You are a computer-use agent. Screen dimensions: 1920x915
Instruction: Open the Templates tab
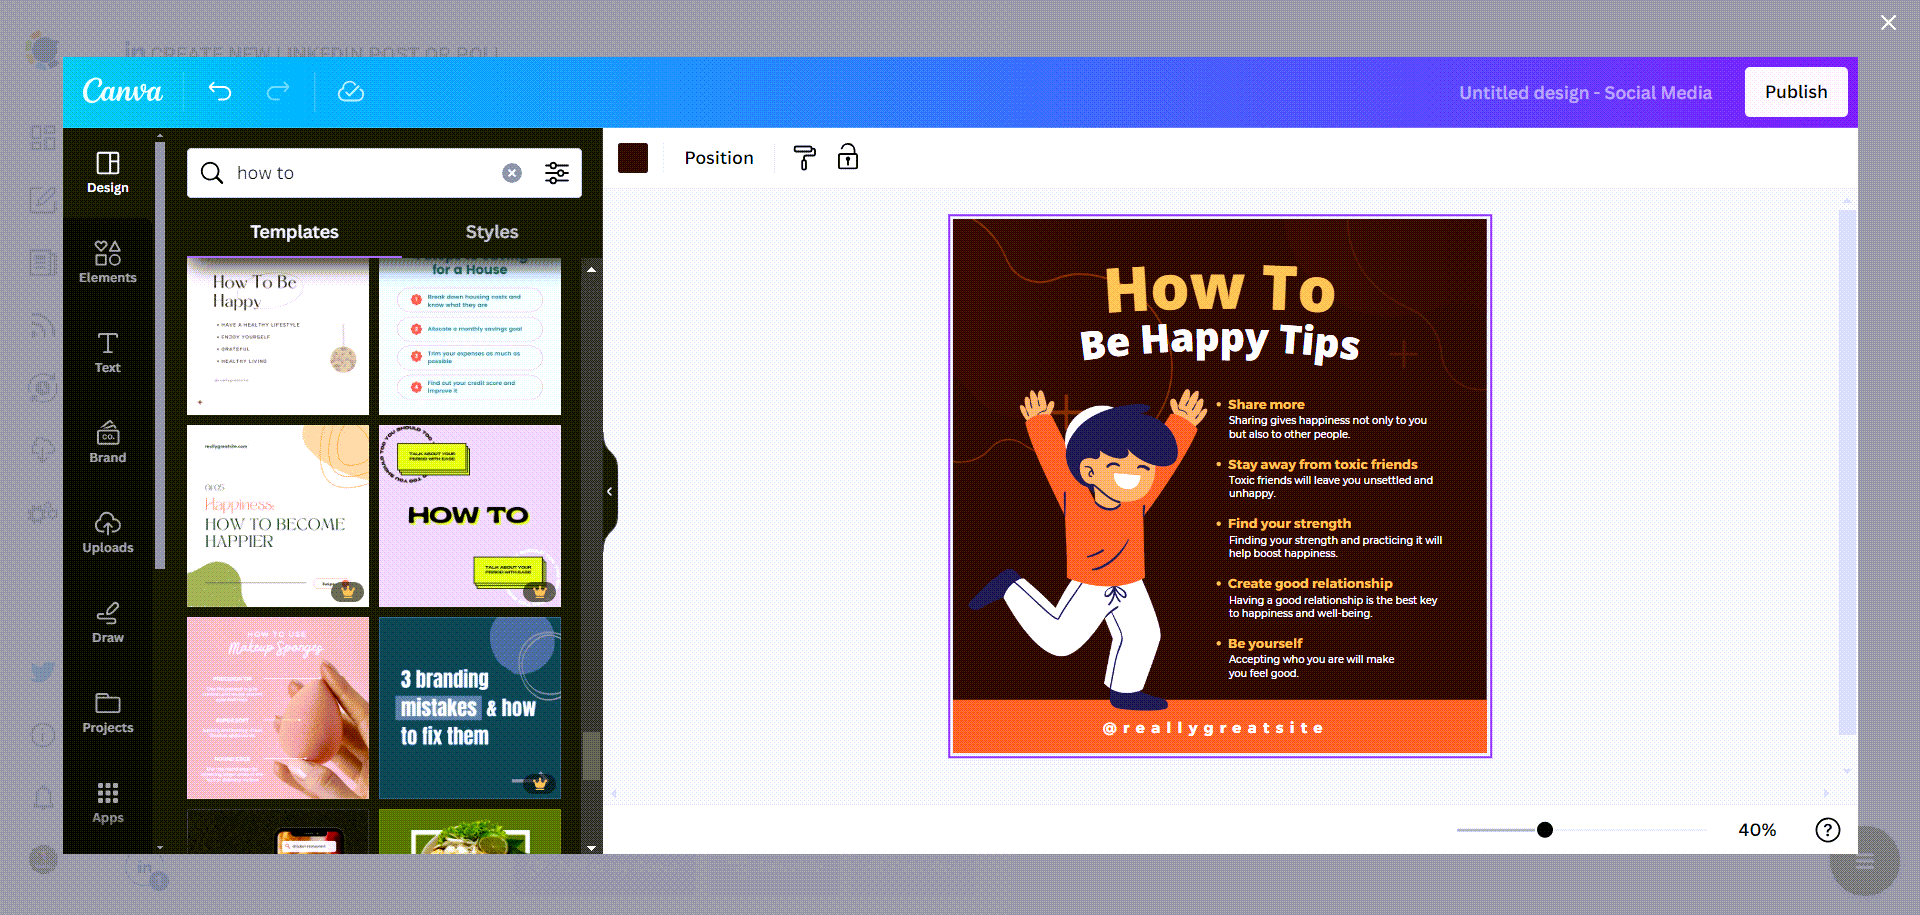point(294,231)
